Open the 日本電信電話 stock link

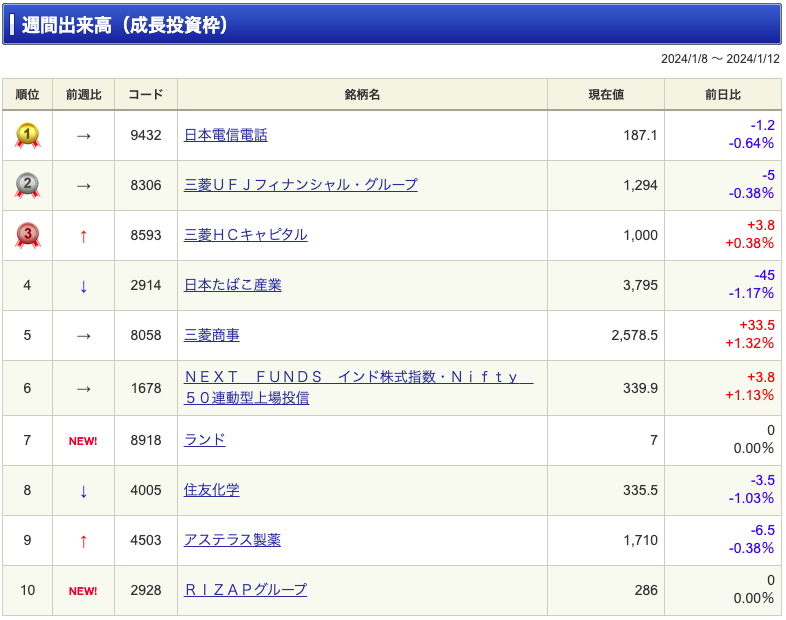(226, 135)
